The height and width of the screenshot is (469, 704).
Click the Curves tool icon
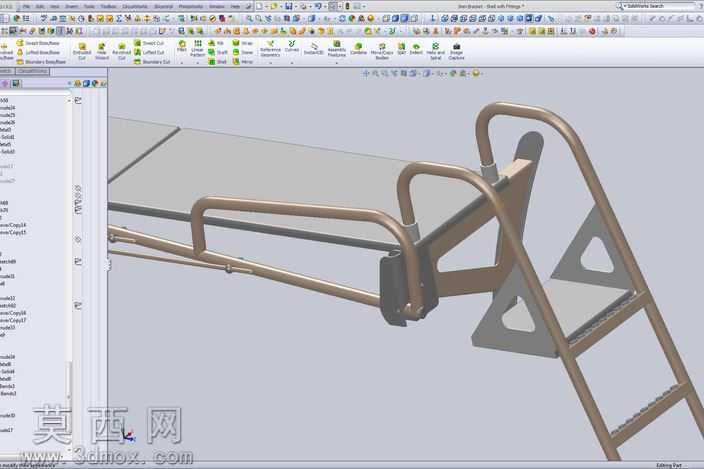292,46
